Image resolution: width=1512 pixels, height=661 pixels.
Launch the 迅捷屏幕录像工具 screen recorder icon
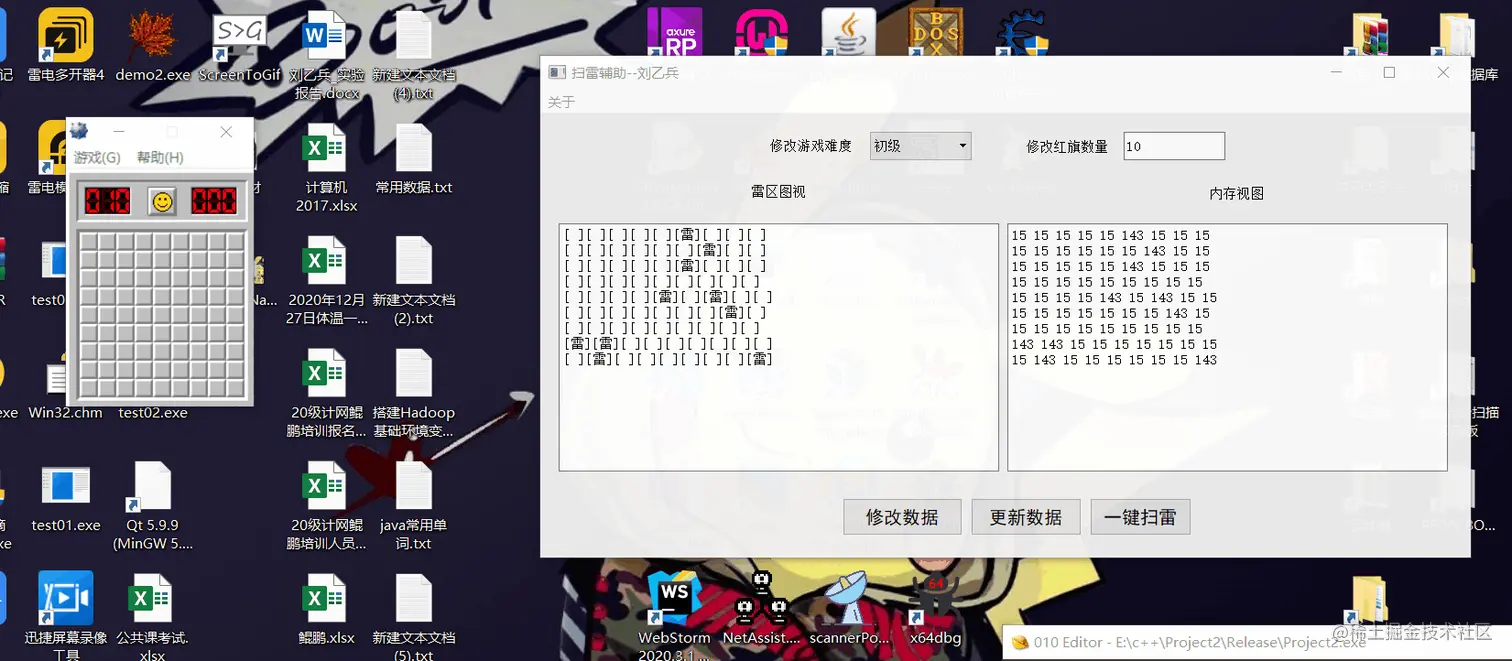(65, 595)
